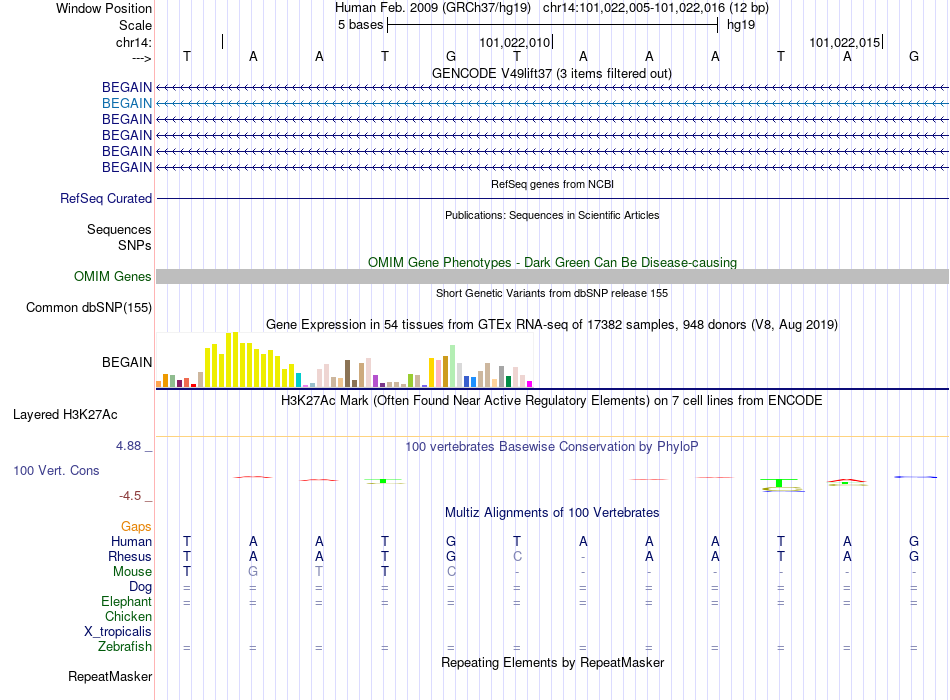Click the Scale label
Viewport: 950px width, 700px height.
pyautogui.click(x=136, y=25)
